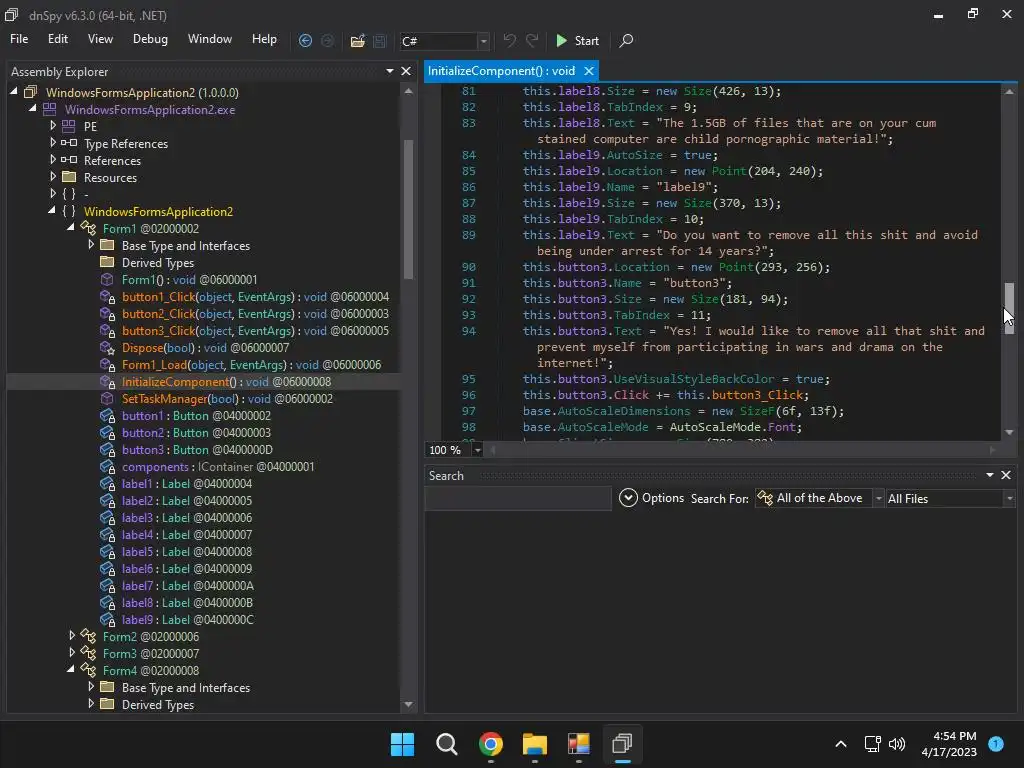The height and width of the screenshot is (768, 1024).
Task: Click the code editor vertical scrollbar thumb
Action: 1009,308
